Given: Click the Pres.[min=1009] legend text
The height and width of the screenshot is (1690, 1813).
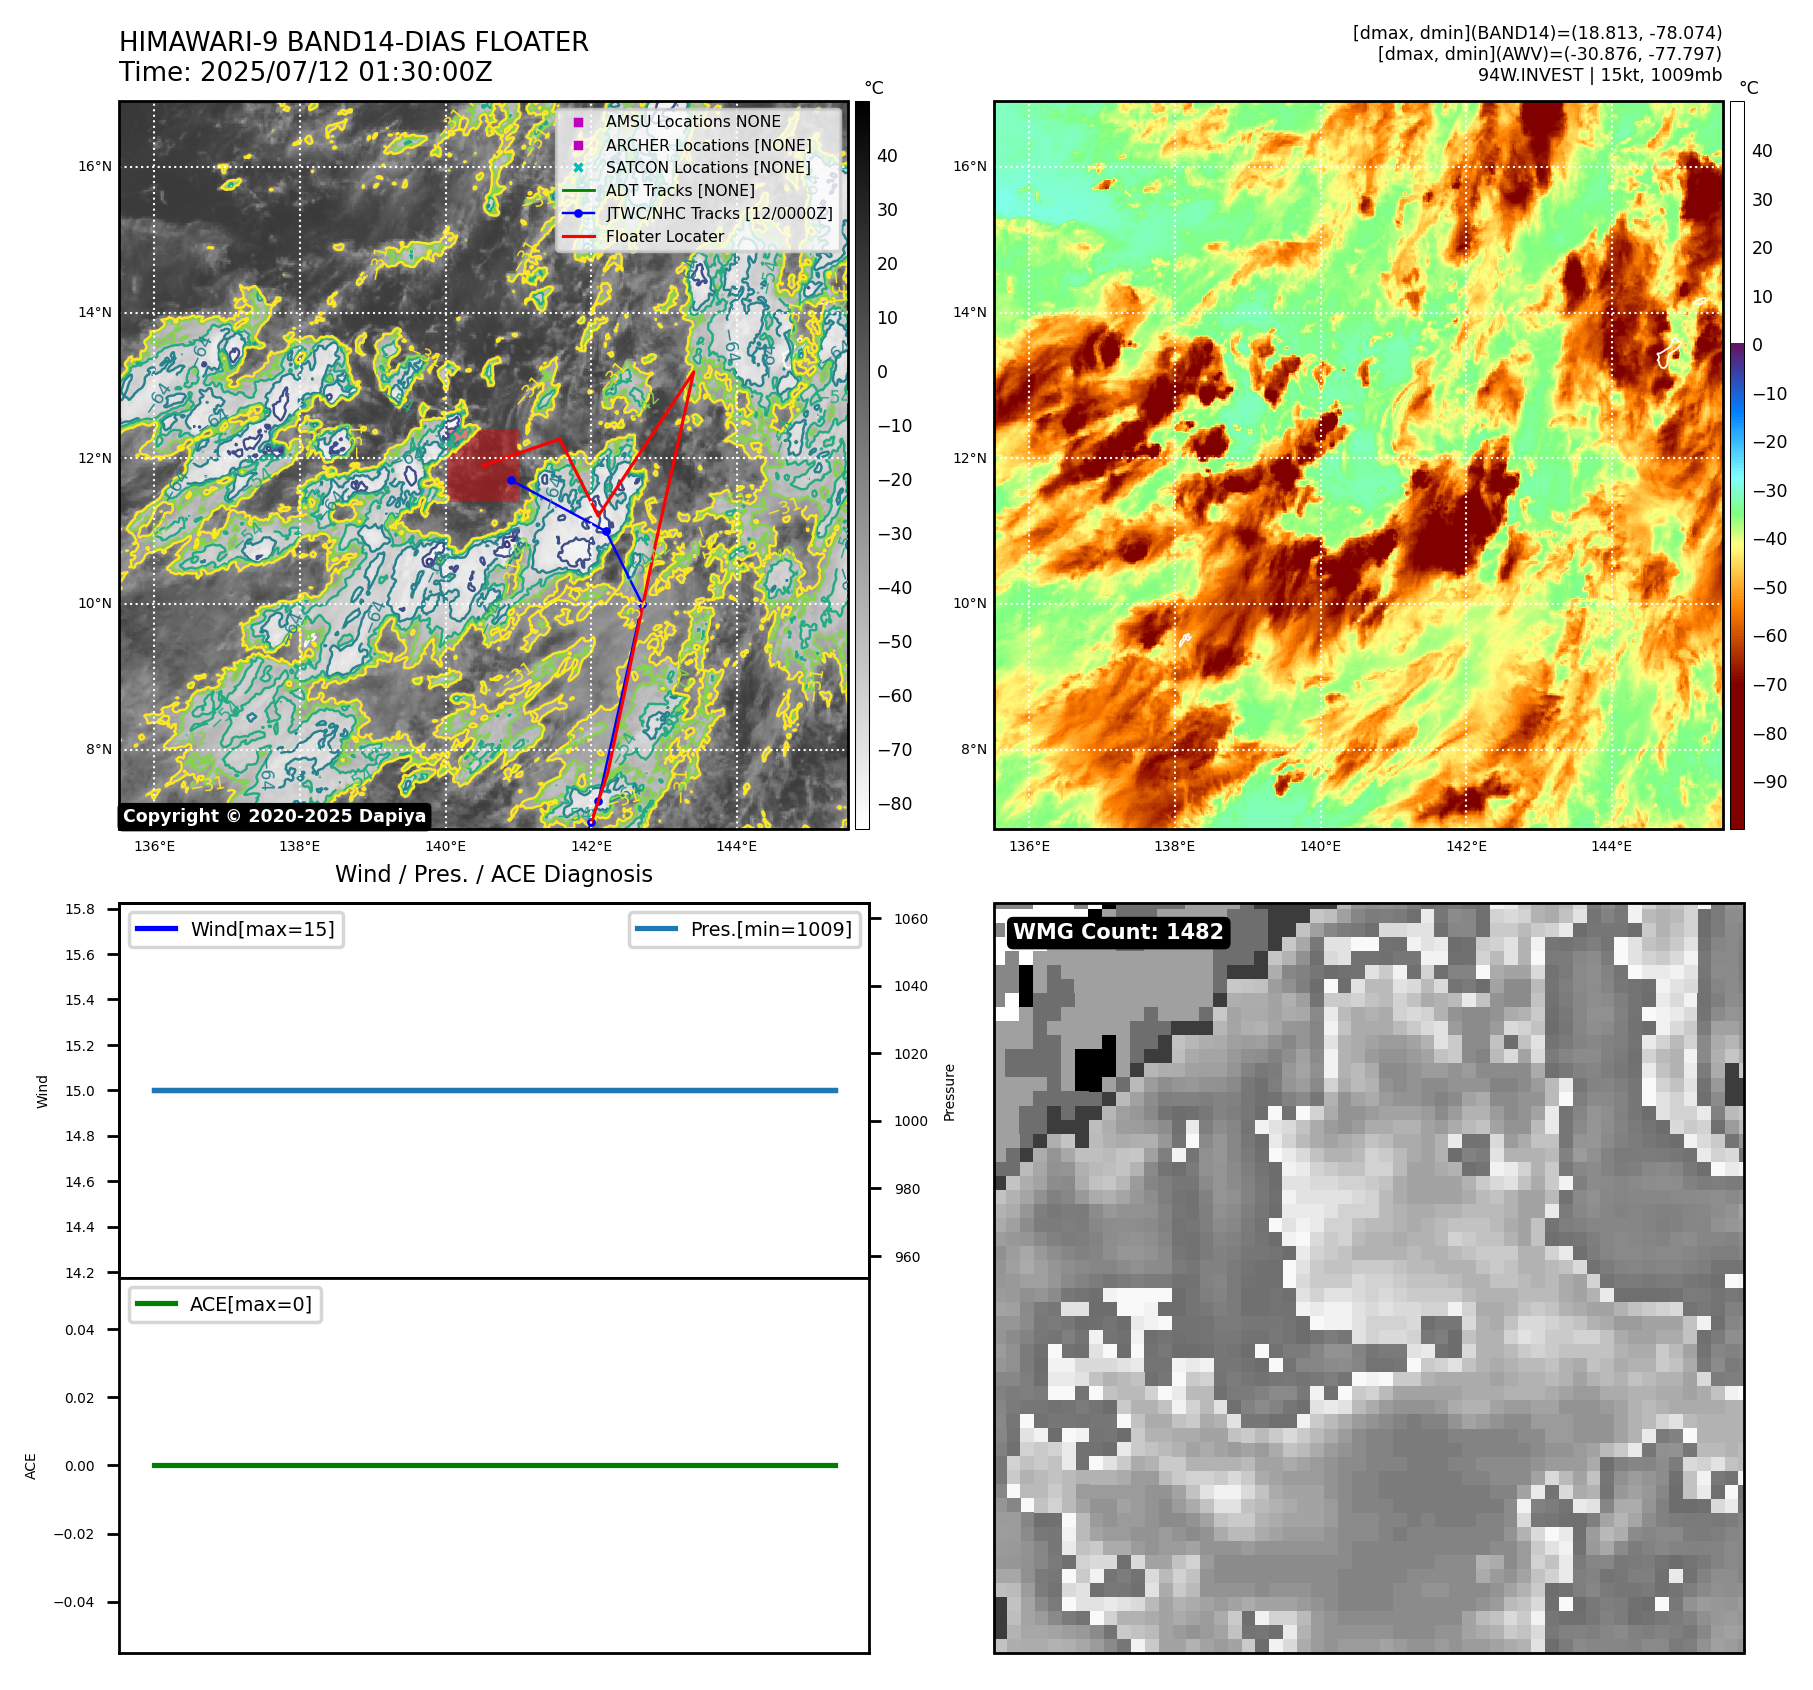Looking at the screenshot, I should coord(771,929).
